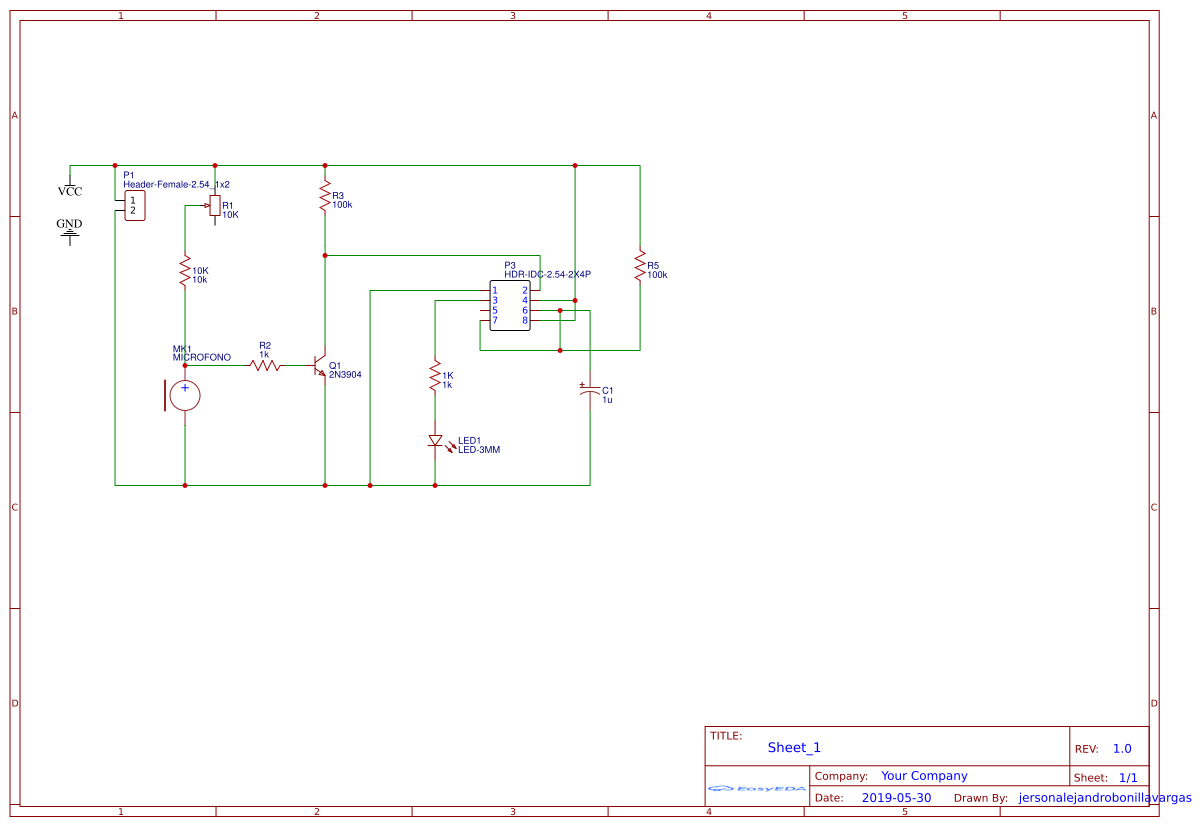Image resolution: width=1203 pixels, height=827 pixels.
Task: Select the Sheet_1 title text
Action: click(x=793, y=747)
